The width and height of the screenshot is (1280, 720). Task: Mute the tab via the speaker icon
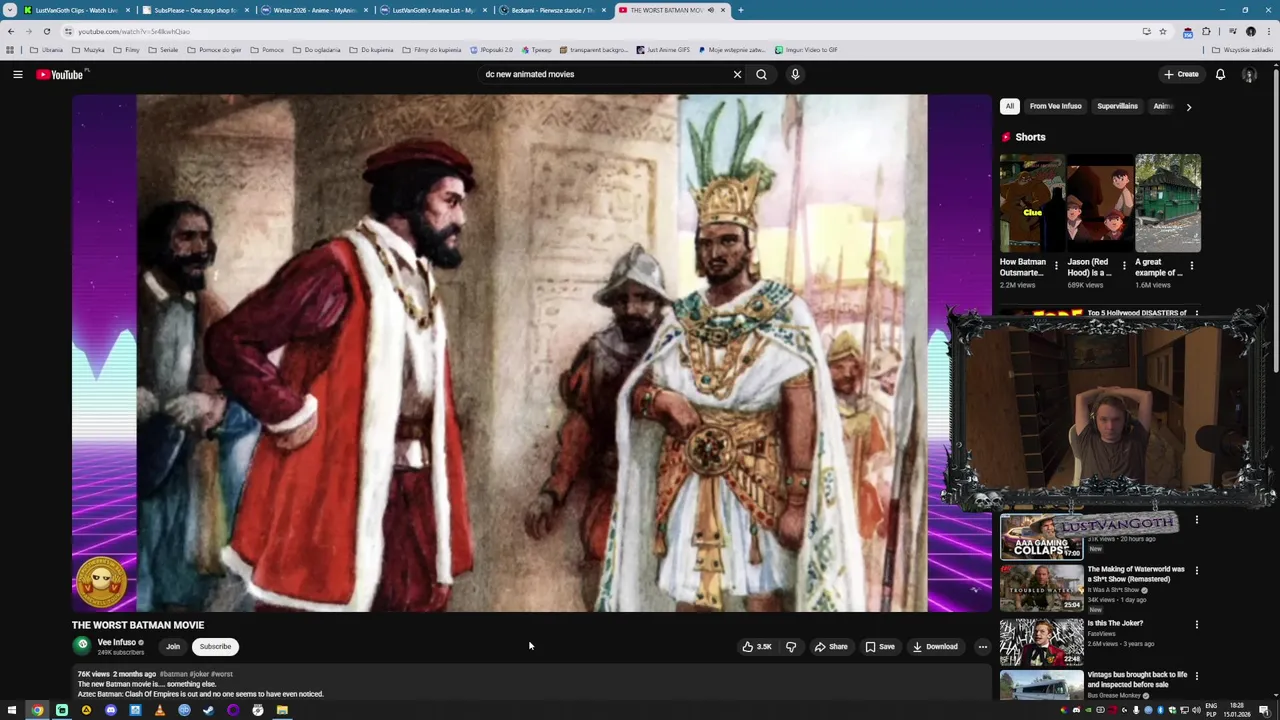711,10
